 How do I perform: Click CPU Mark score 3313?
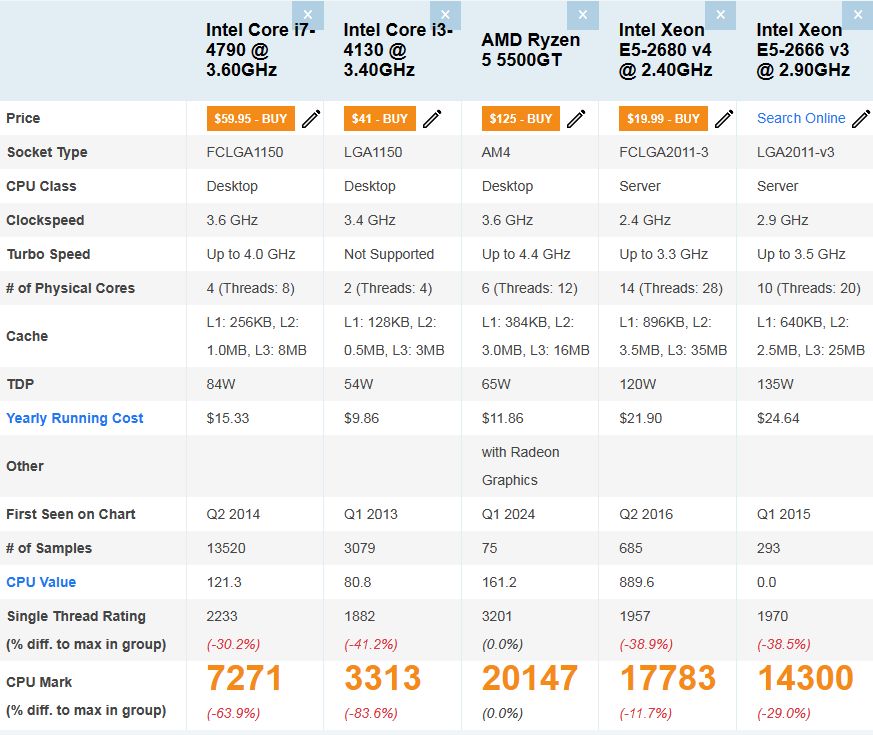coord(382,678)
